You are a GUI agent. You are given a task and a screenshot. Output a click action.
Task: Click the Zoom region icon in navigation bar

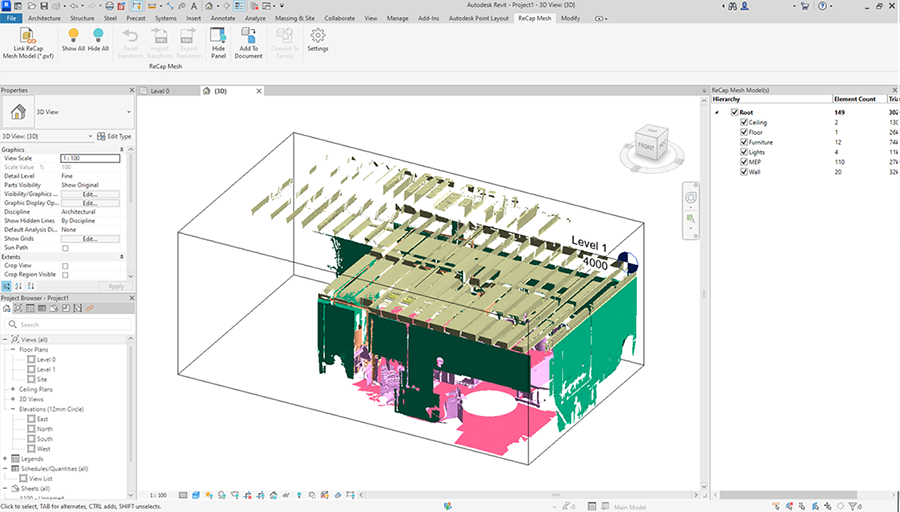(690, 219)
